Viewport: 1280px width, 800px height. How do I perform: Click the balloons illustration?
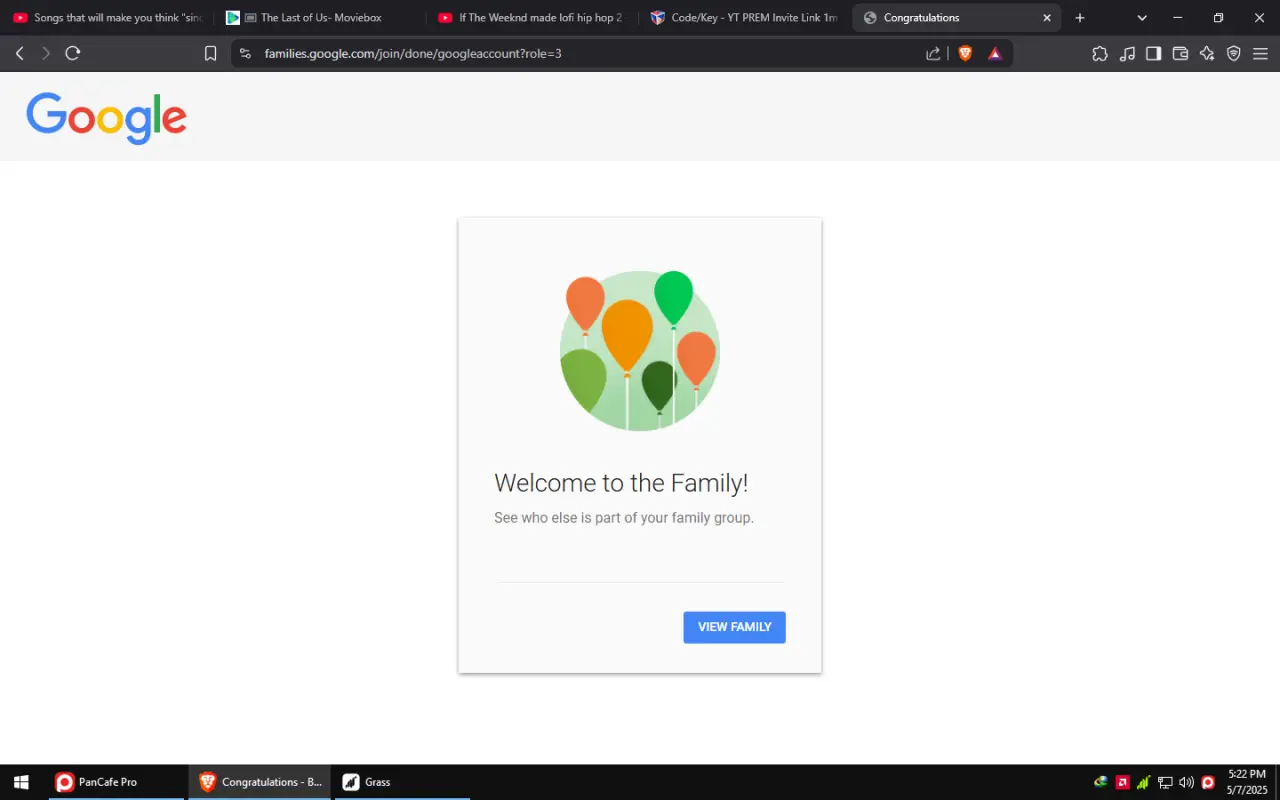(640, 351)
